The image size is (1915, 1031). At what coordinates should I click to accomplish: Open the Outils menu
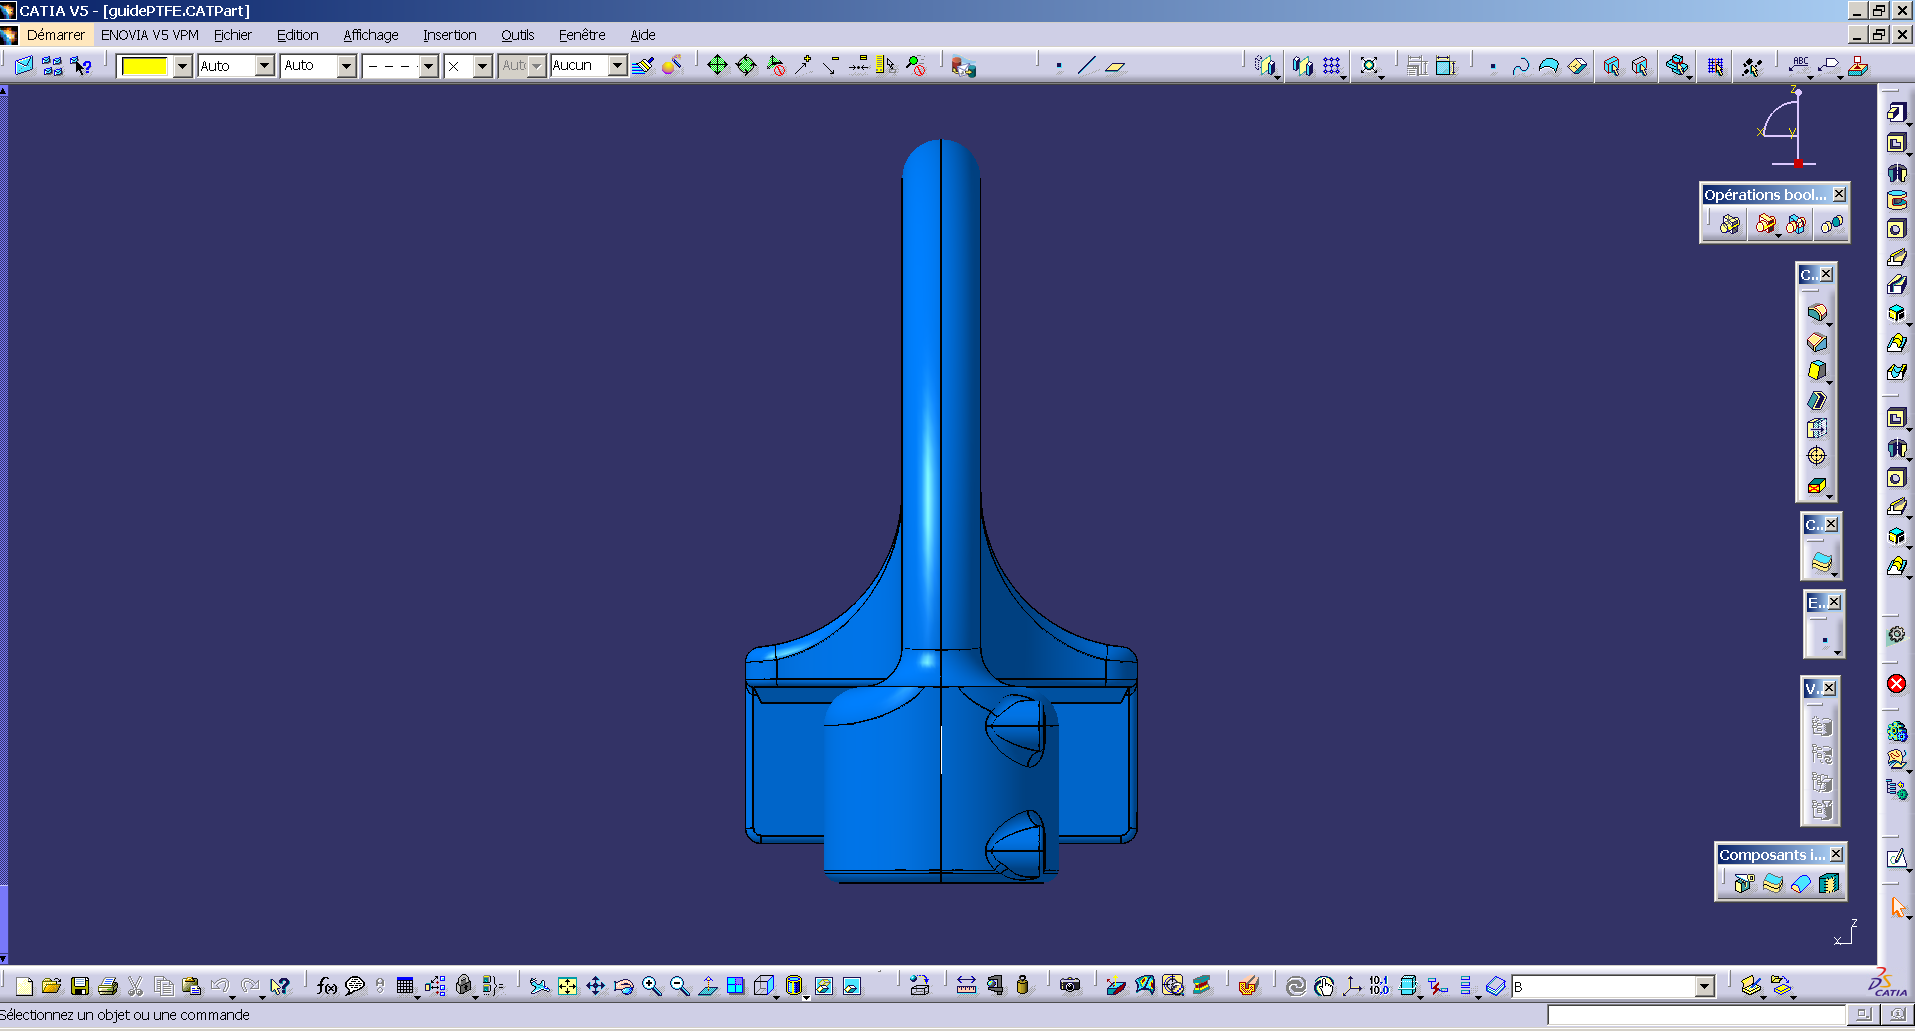point(517,35)
